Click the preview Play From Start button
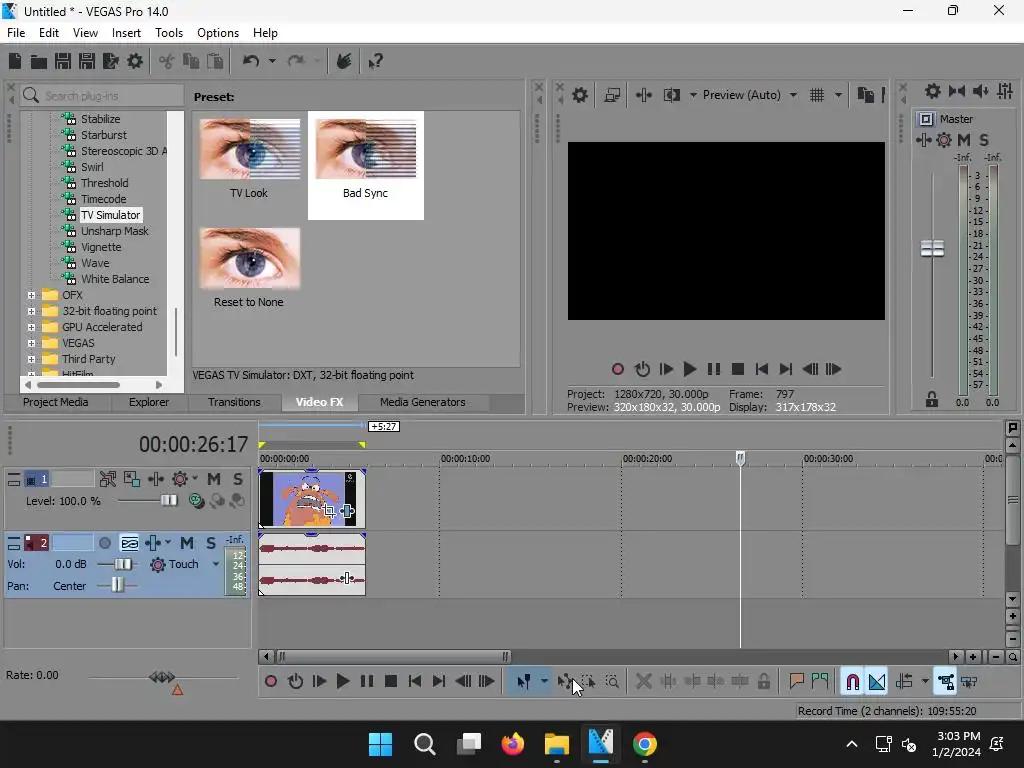This screenshot has width=1024, height=768. click(x=665, y=369)
